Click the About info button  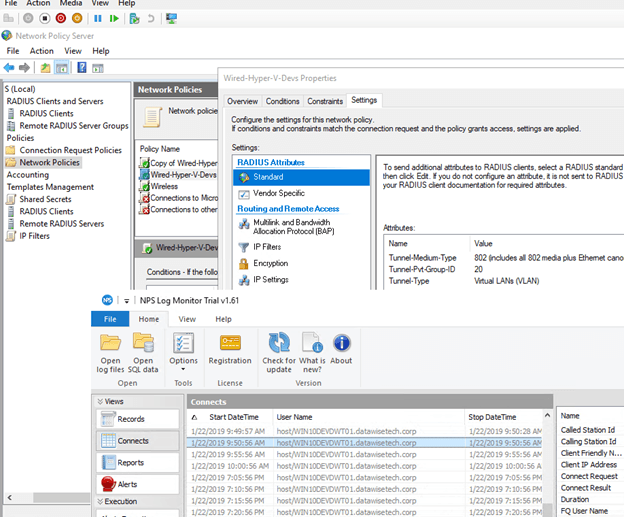(341, 349)
